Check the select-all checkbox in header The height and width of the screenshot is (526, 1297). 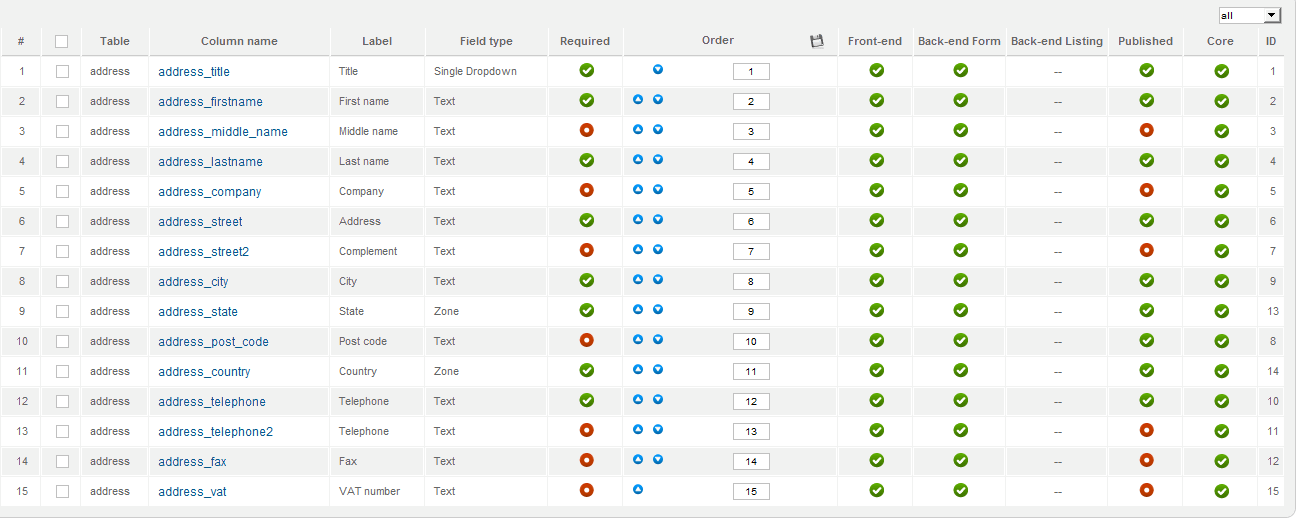62,42
